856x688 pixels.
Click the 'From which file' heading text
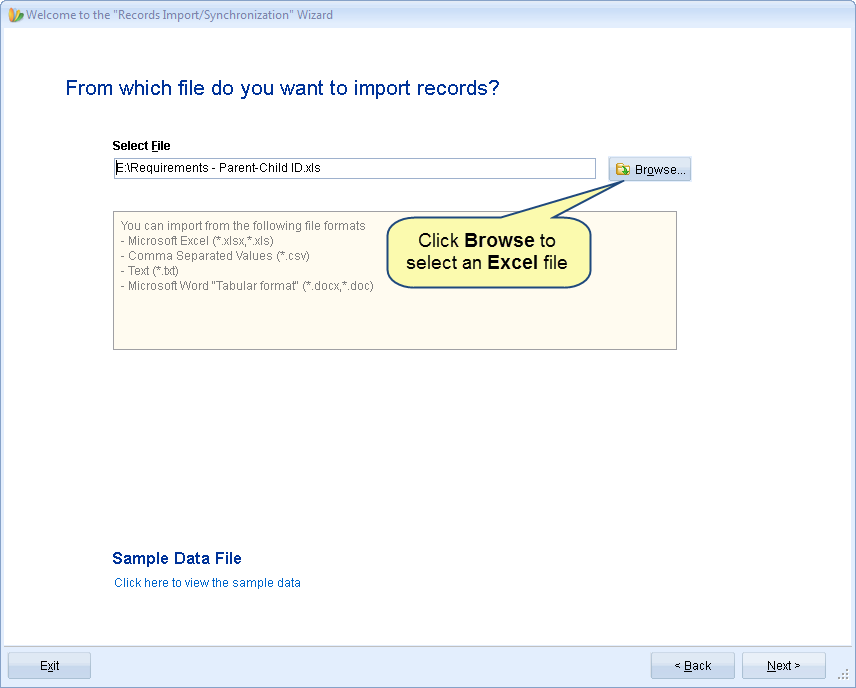coord(282,88)
